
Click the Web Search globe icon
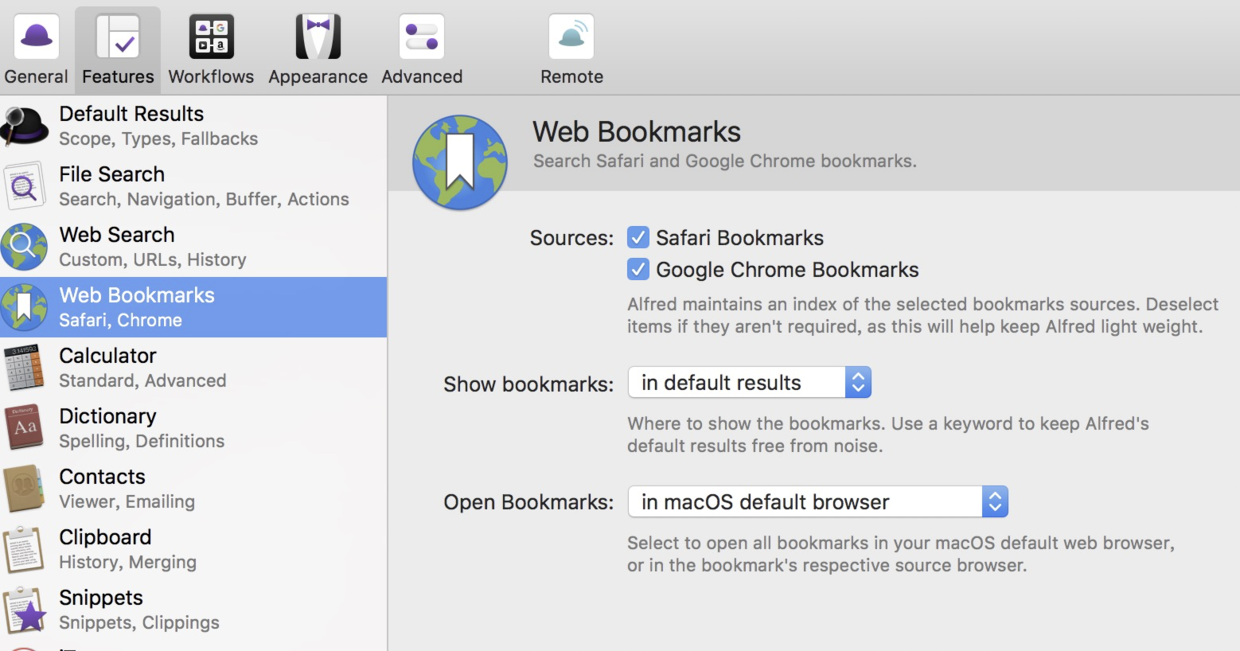24,247
